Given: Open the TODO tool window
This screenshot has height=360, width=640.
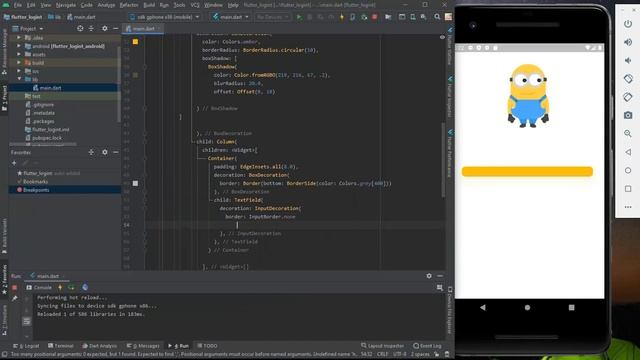Looking at the screenshot, I should pos(207,346).
